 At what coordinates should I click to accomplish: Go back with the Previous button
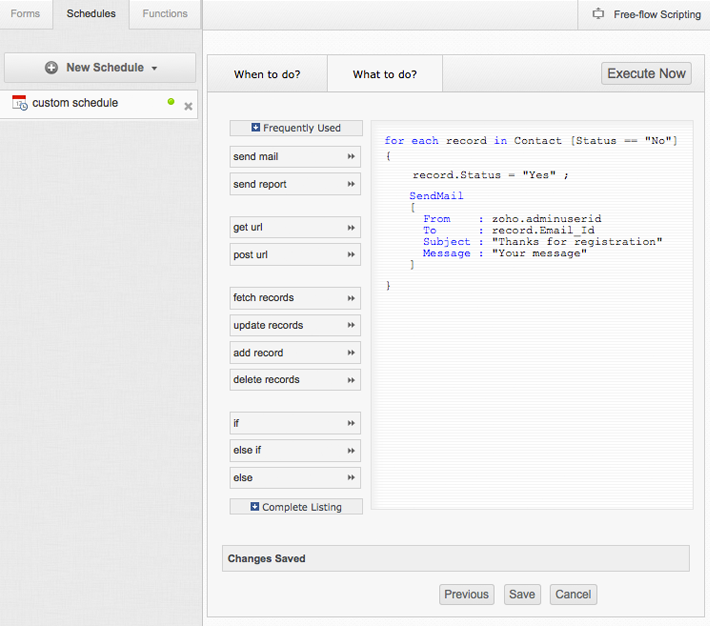point(466,594)
